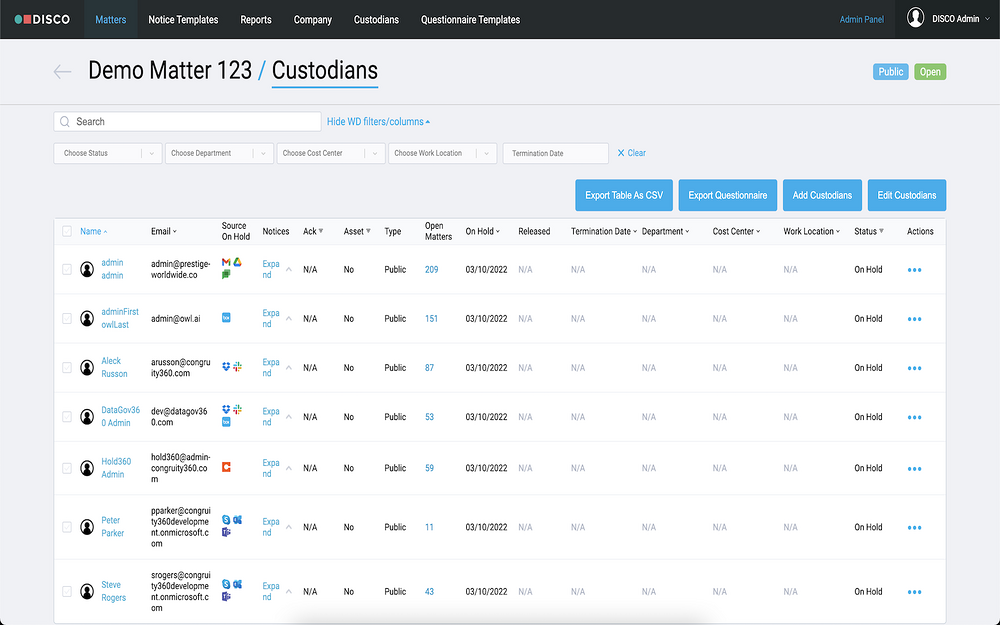Open actions menu for admin admin
The image size is (1000, 625).
click(x=914, y=270)
